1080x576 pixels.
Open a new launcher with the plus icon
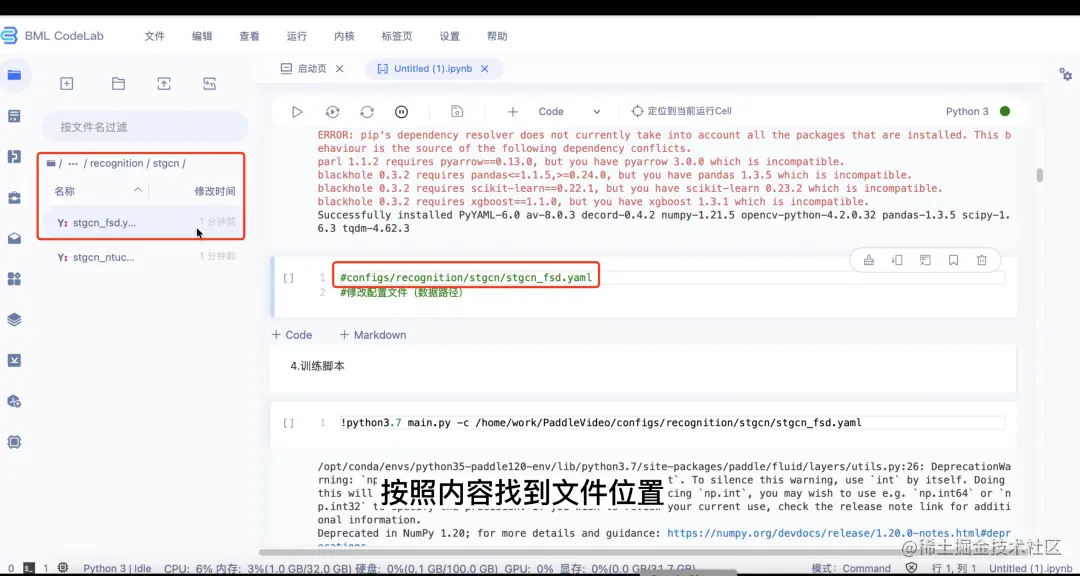click(x=66, y=83)
